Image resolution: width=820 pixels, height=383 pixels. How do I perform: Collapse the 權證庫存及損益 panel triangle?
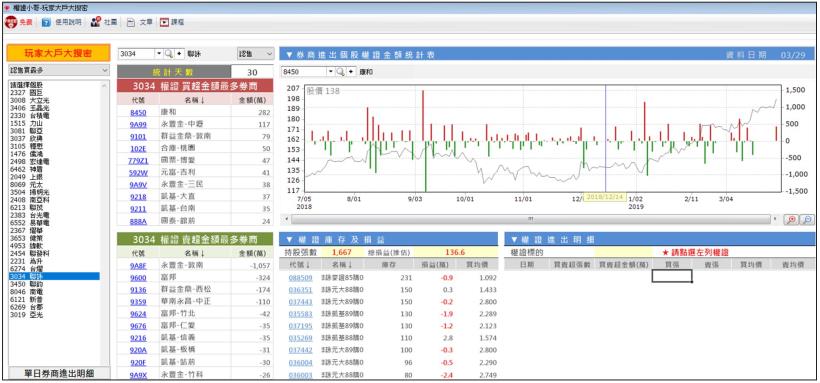(289, 240)
